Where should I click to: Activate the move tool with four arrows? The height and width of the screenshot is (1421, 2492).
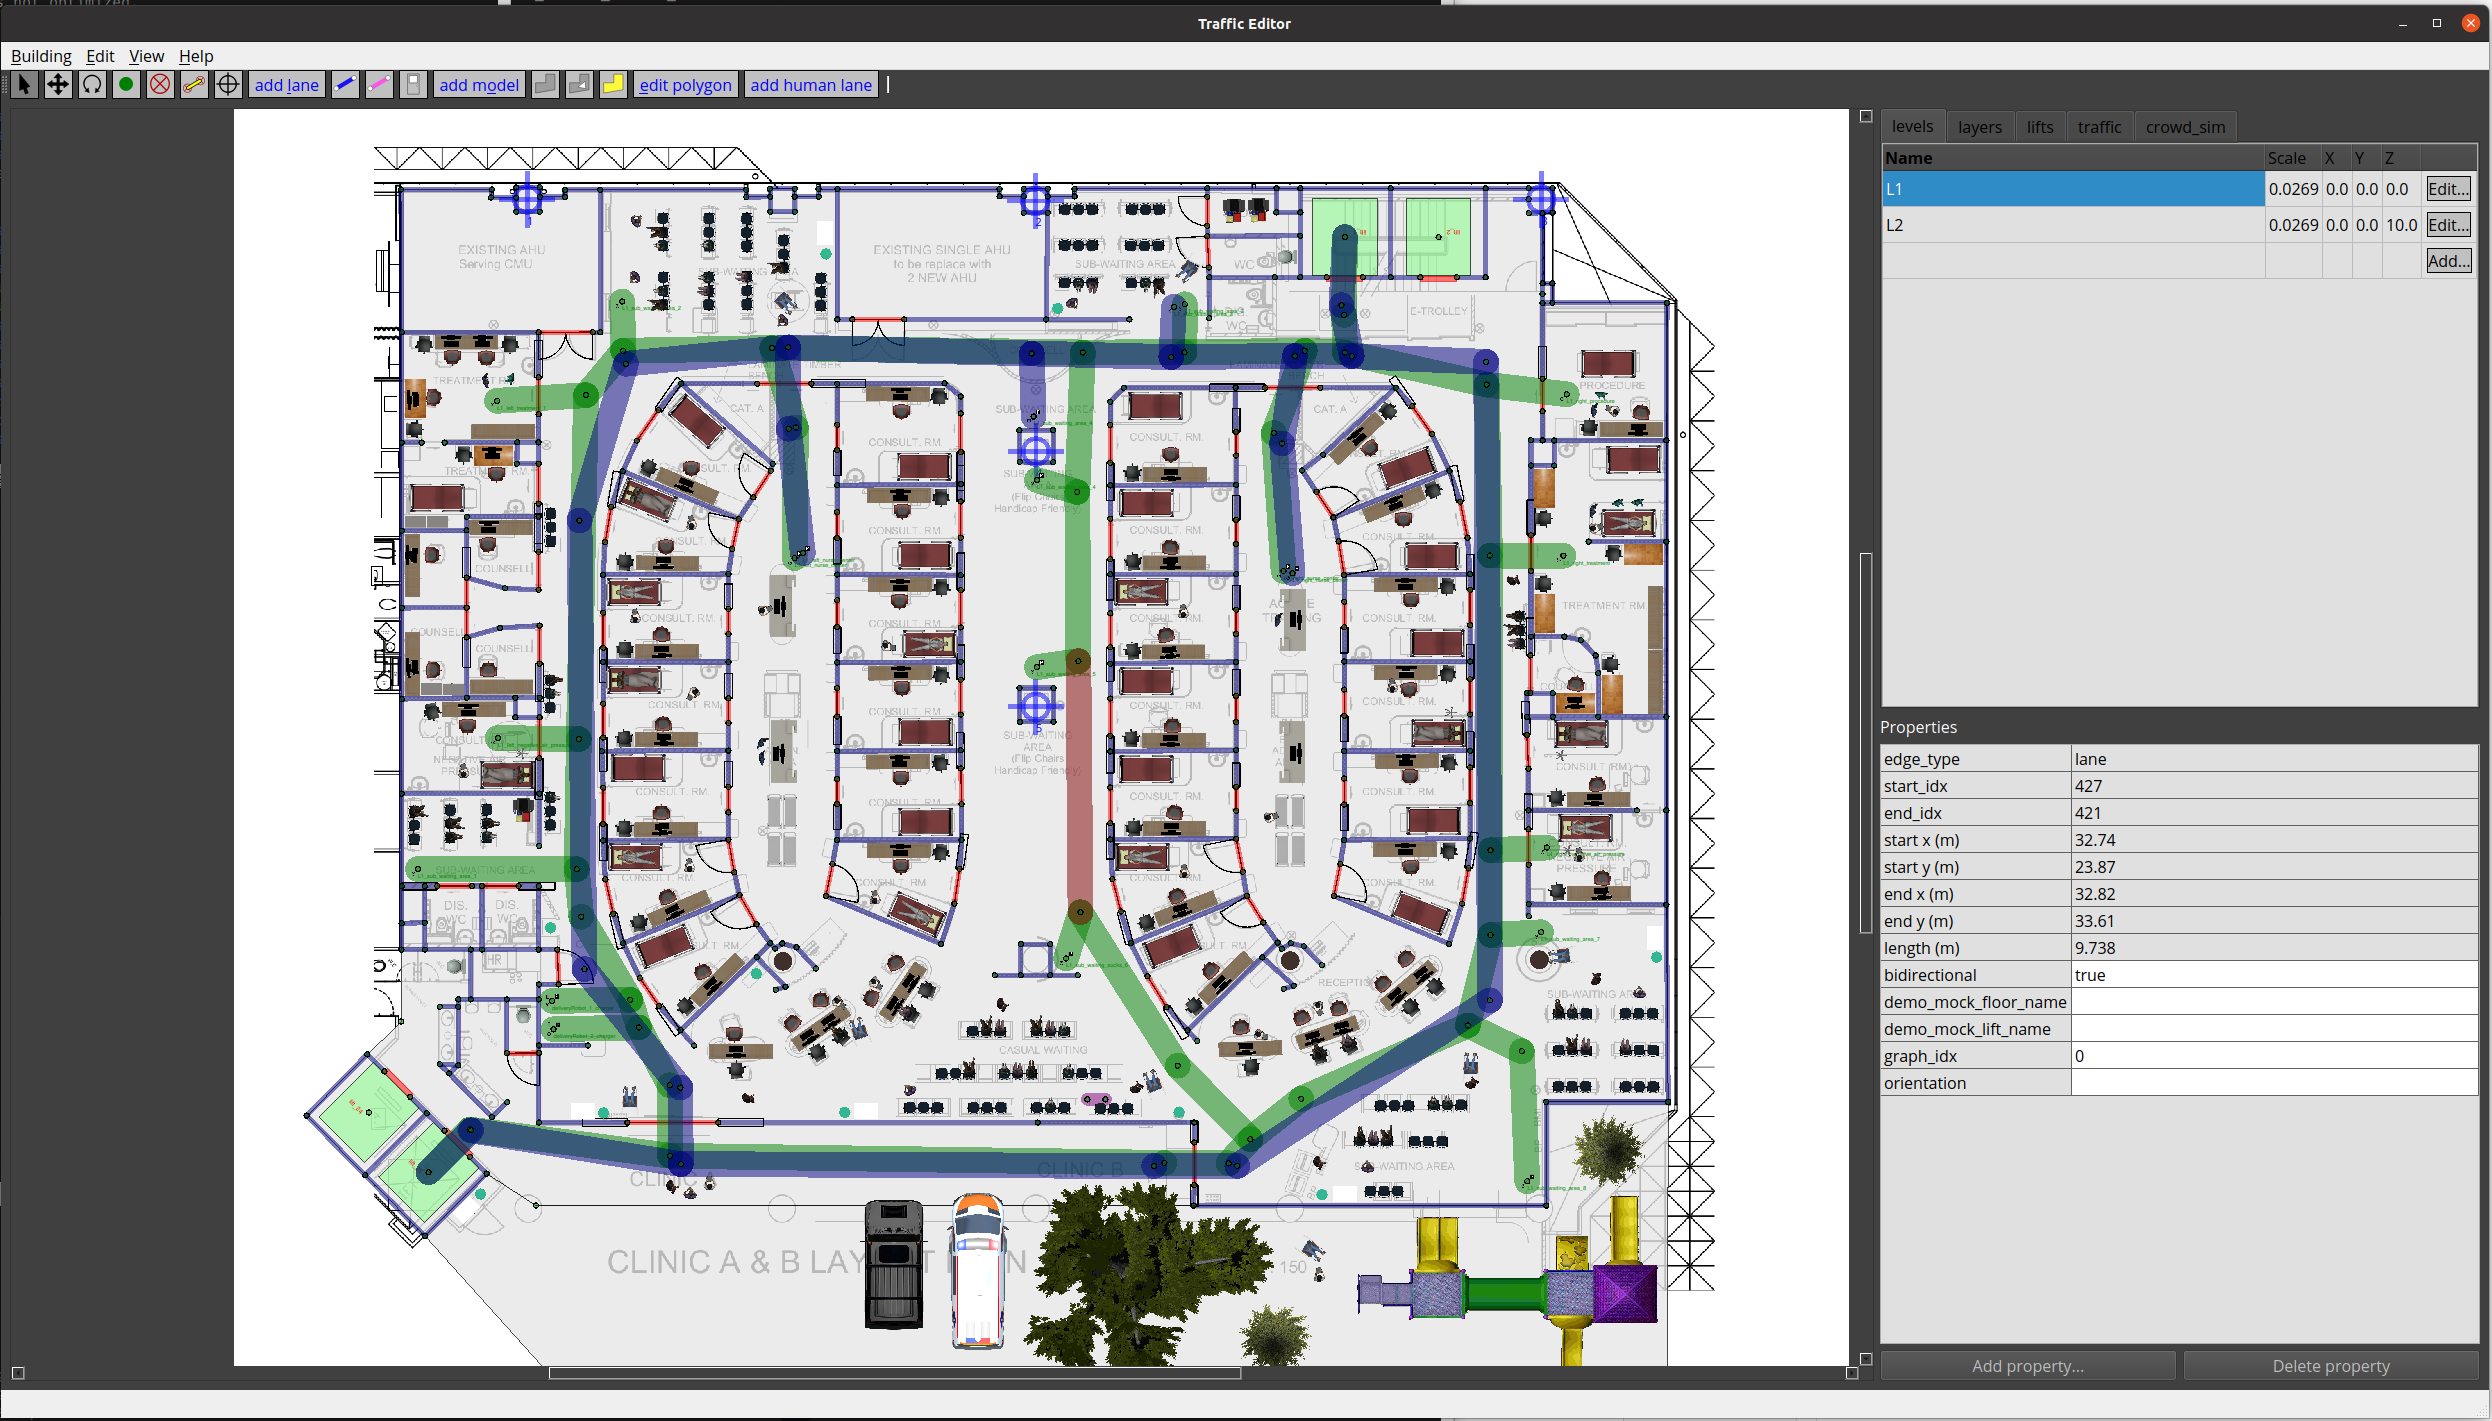tap(58, 85)
